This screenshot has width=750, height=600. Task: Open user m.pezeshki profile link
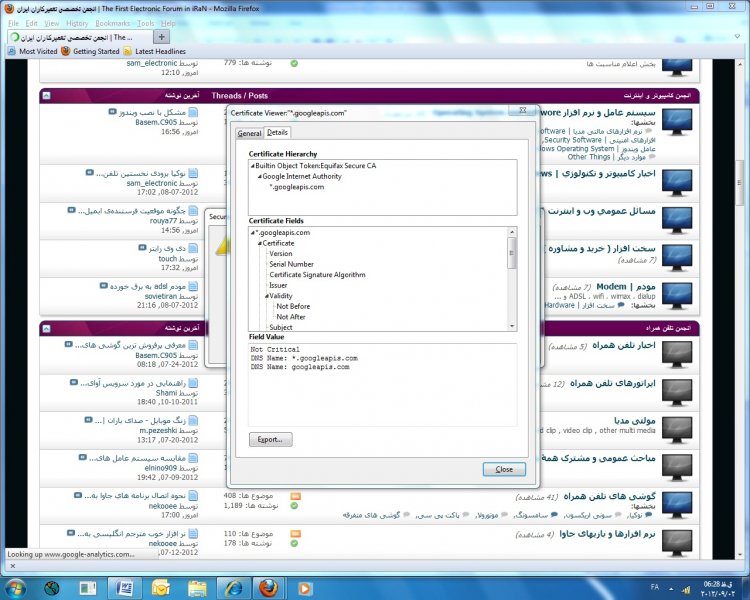point(158,431)
